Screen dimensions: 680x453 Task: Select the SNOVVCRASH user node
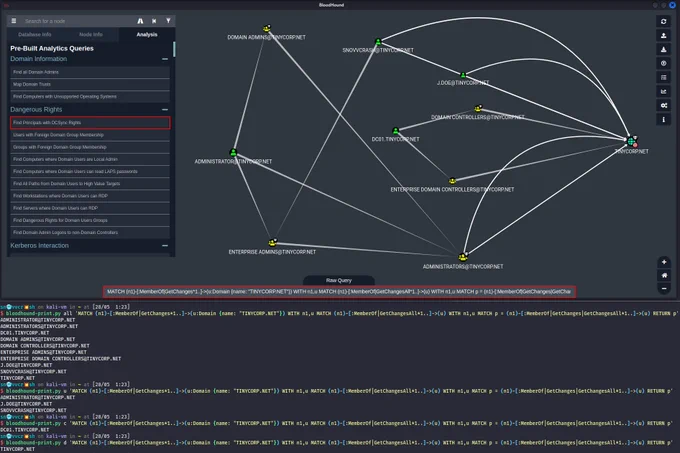(378, 42)
